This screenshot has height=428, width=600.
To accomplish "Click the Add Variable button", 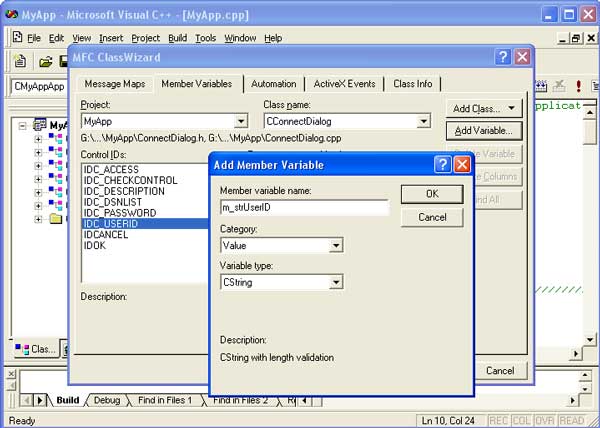I will tap(484, 131).
